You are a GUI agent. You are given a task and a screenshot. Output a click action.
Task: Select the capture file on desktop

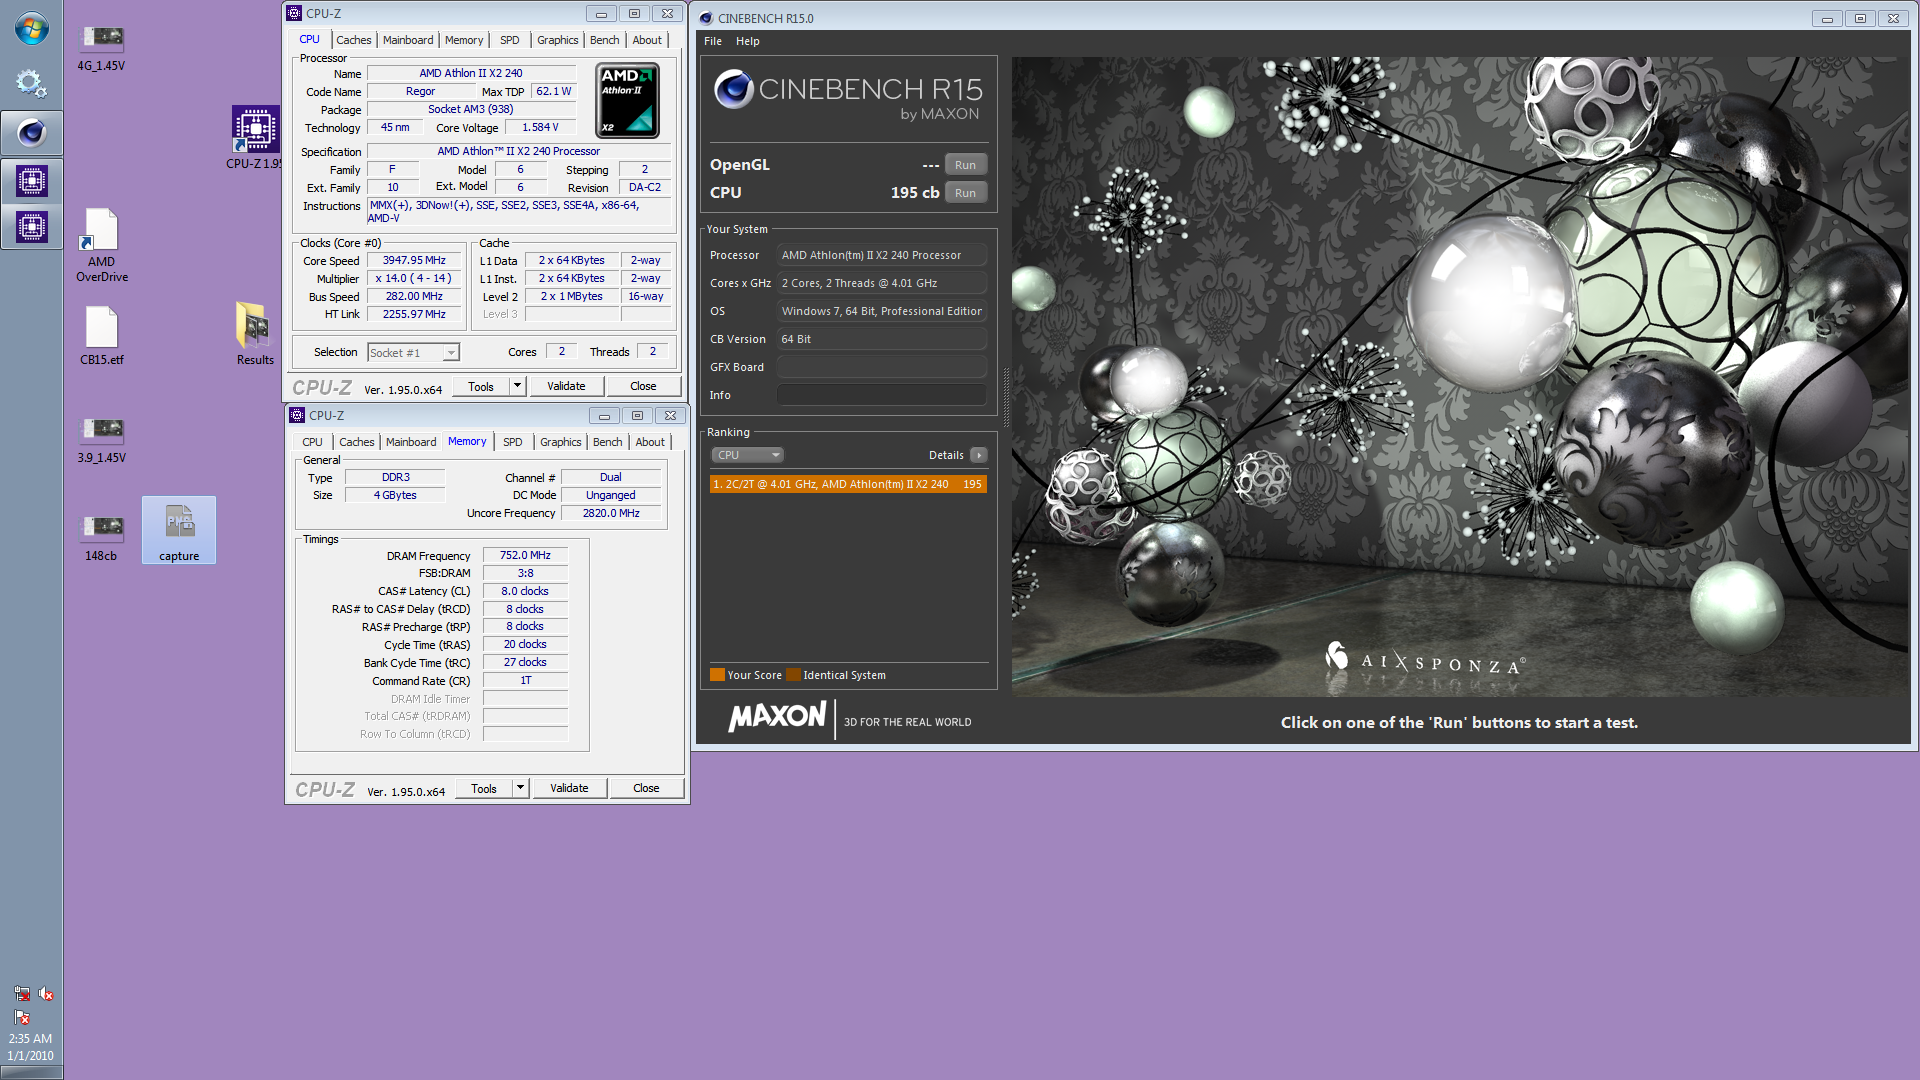[x=179, y=531]
